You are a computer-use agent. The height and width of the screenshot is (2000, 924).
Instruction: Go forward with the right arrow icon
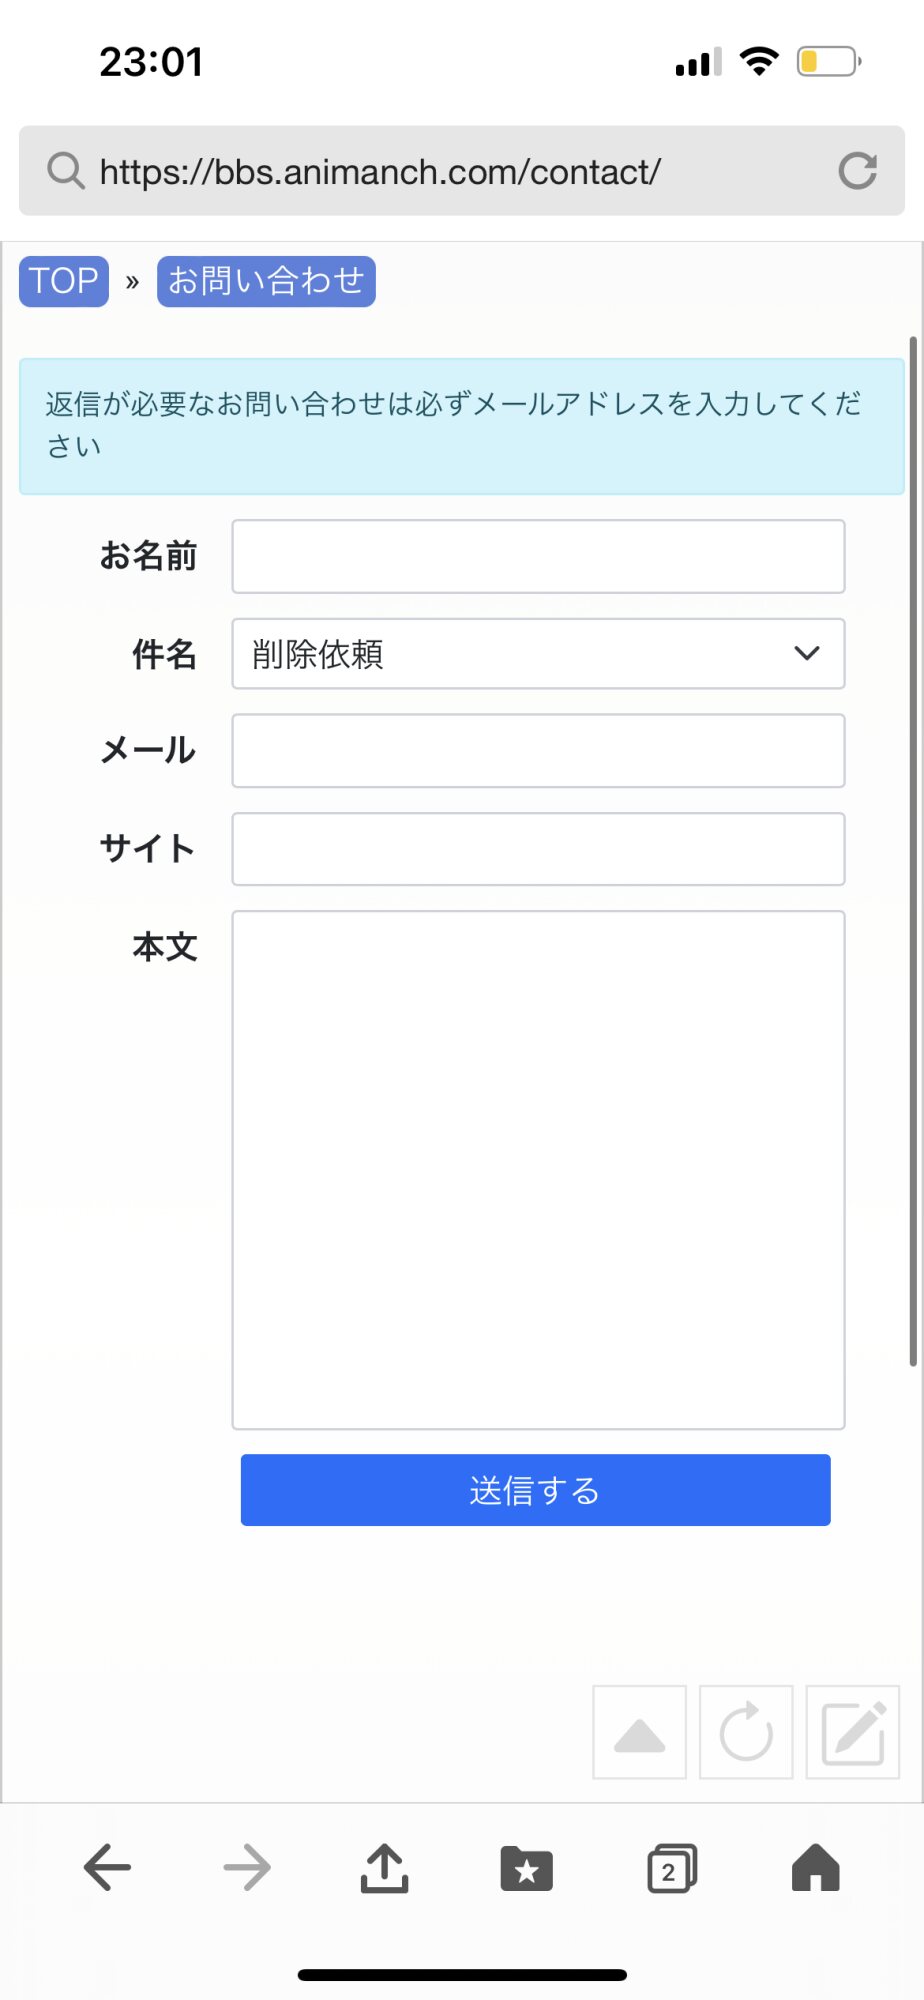[247, 1867]
